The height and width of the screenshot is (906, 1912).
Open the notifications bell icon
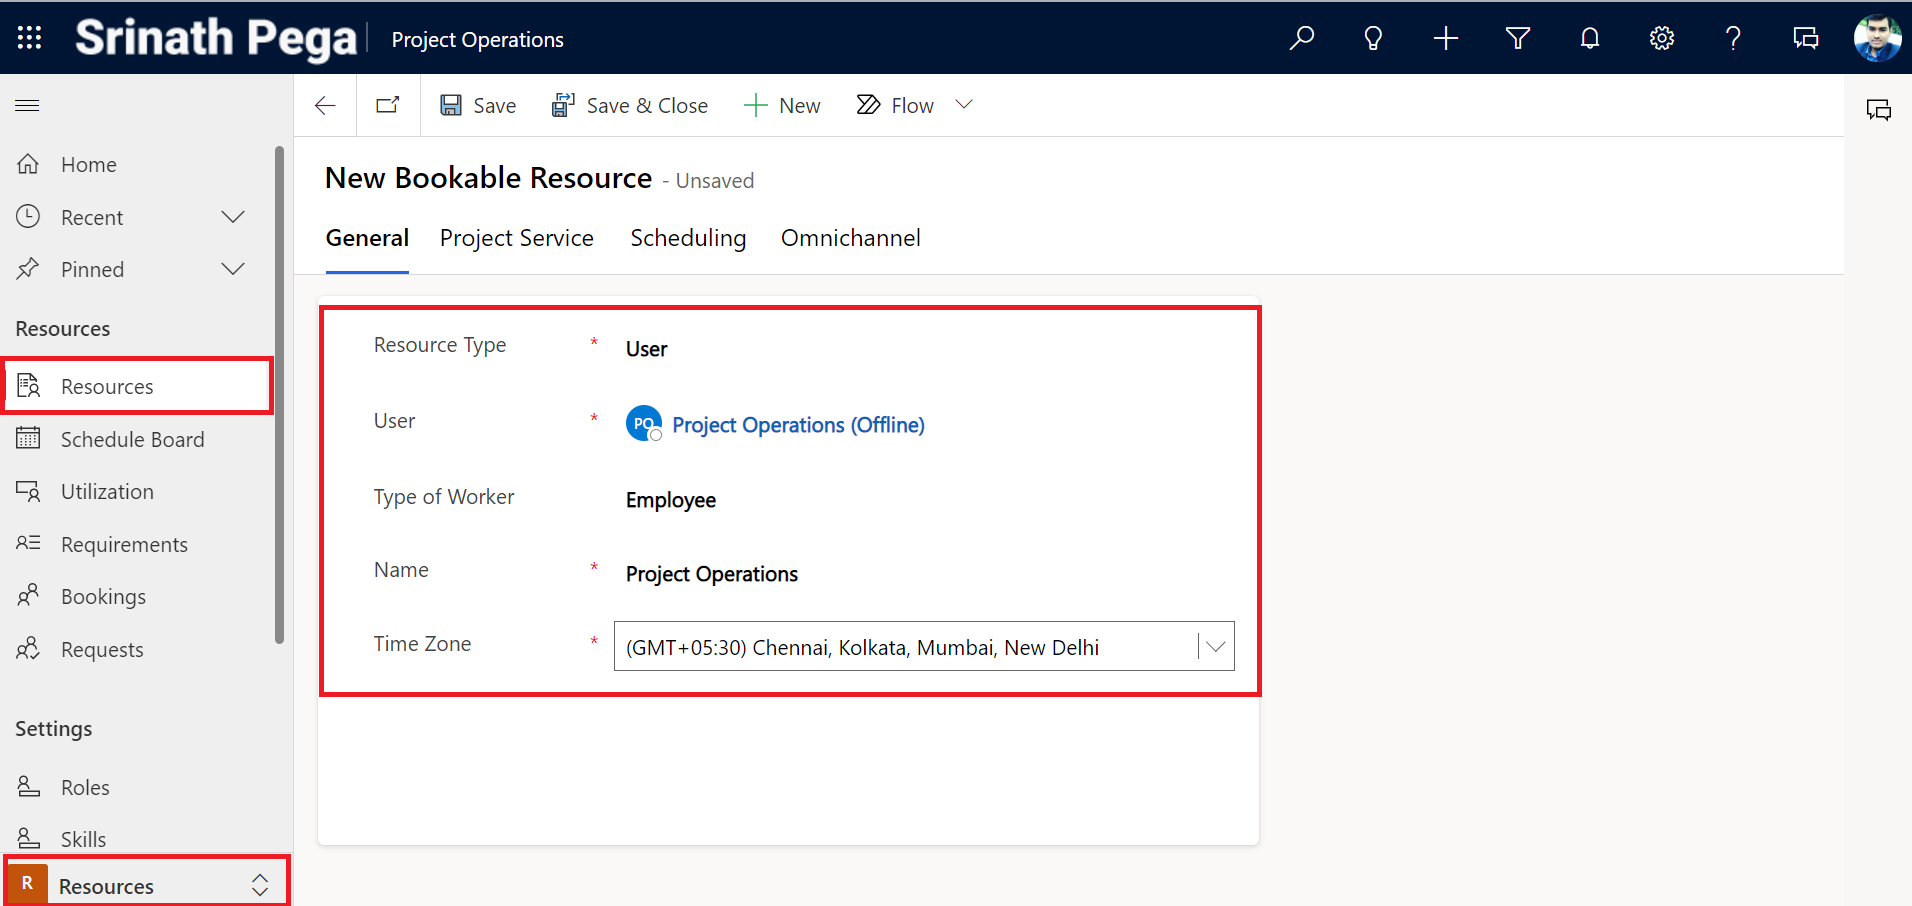click(1589, 38)
